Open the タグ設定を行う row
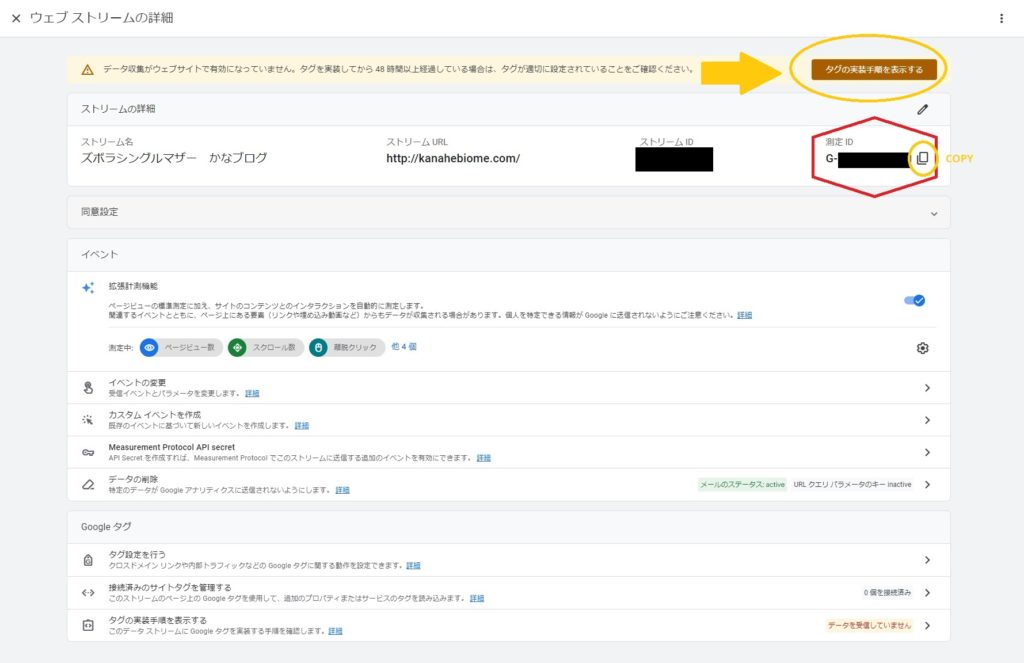The height and width of the screenshot is (663, 1024). tap(927, 560)
